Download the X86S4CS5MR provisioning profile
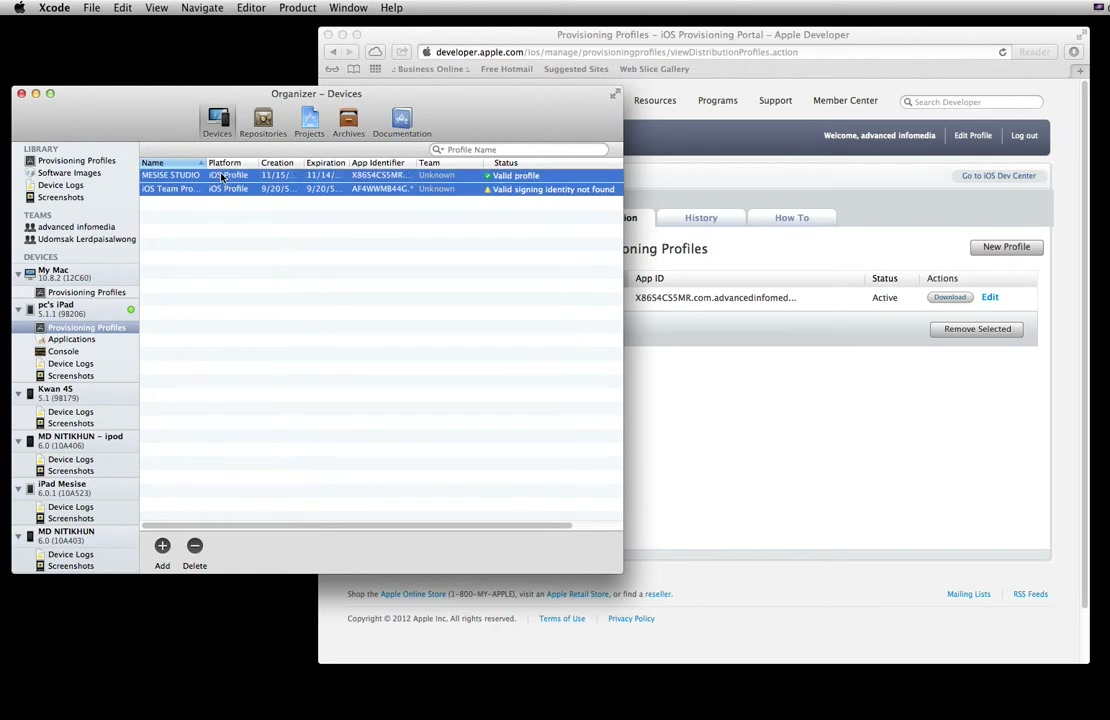 point(949,297)
